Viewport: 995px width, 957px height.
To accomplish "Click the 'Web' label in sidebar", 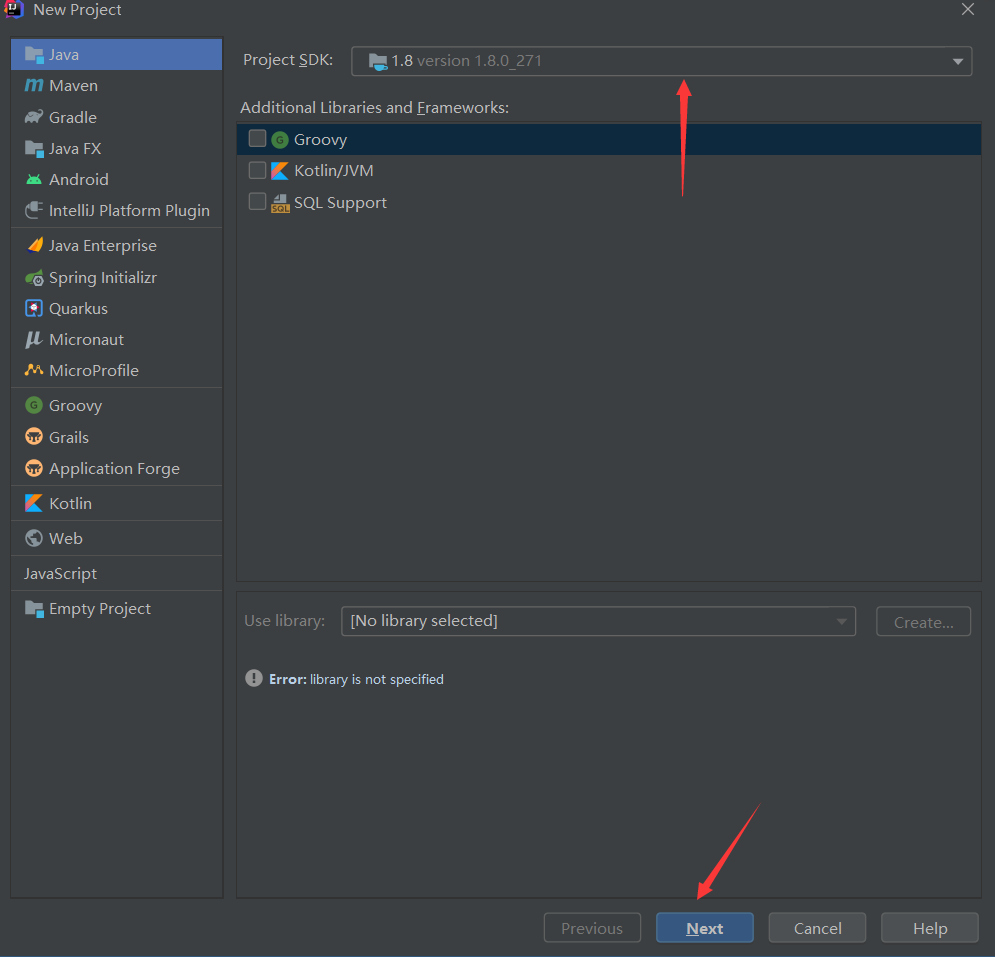I will [x=66, y=538].
